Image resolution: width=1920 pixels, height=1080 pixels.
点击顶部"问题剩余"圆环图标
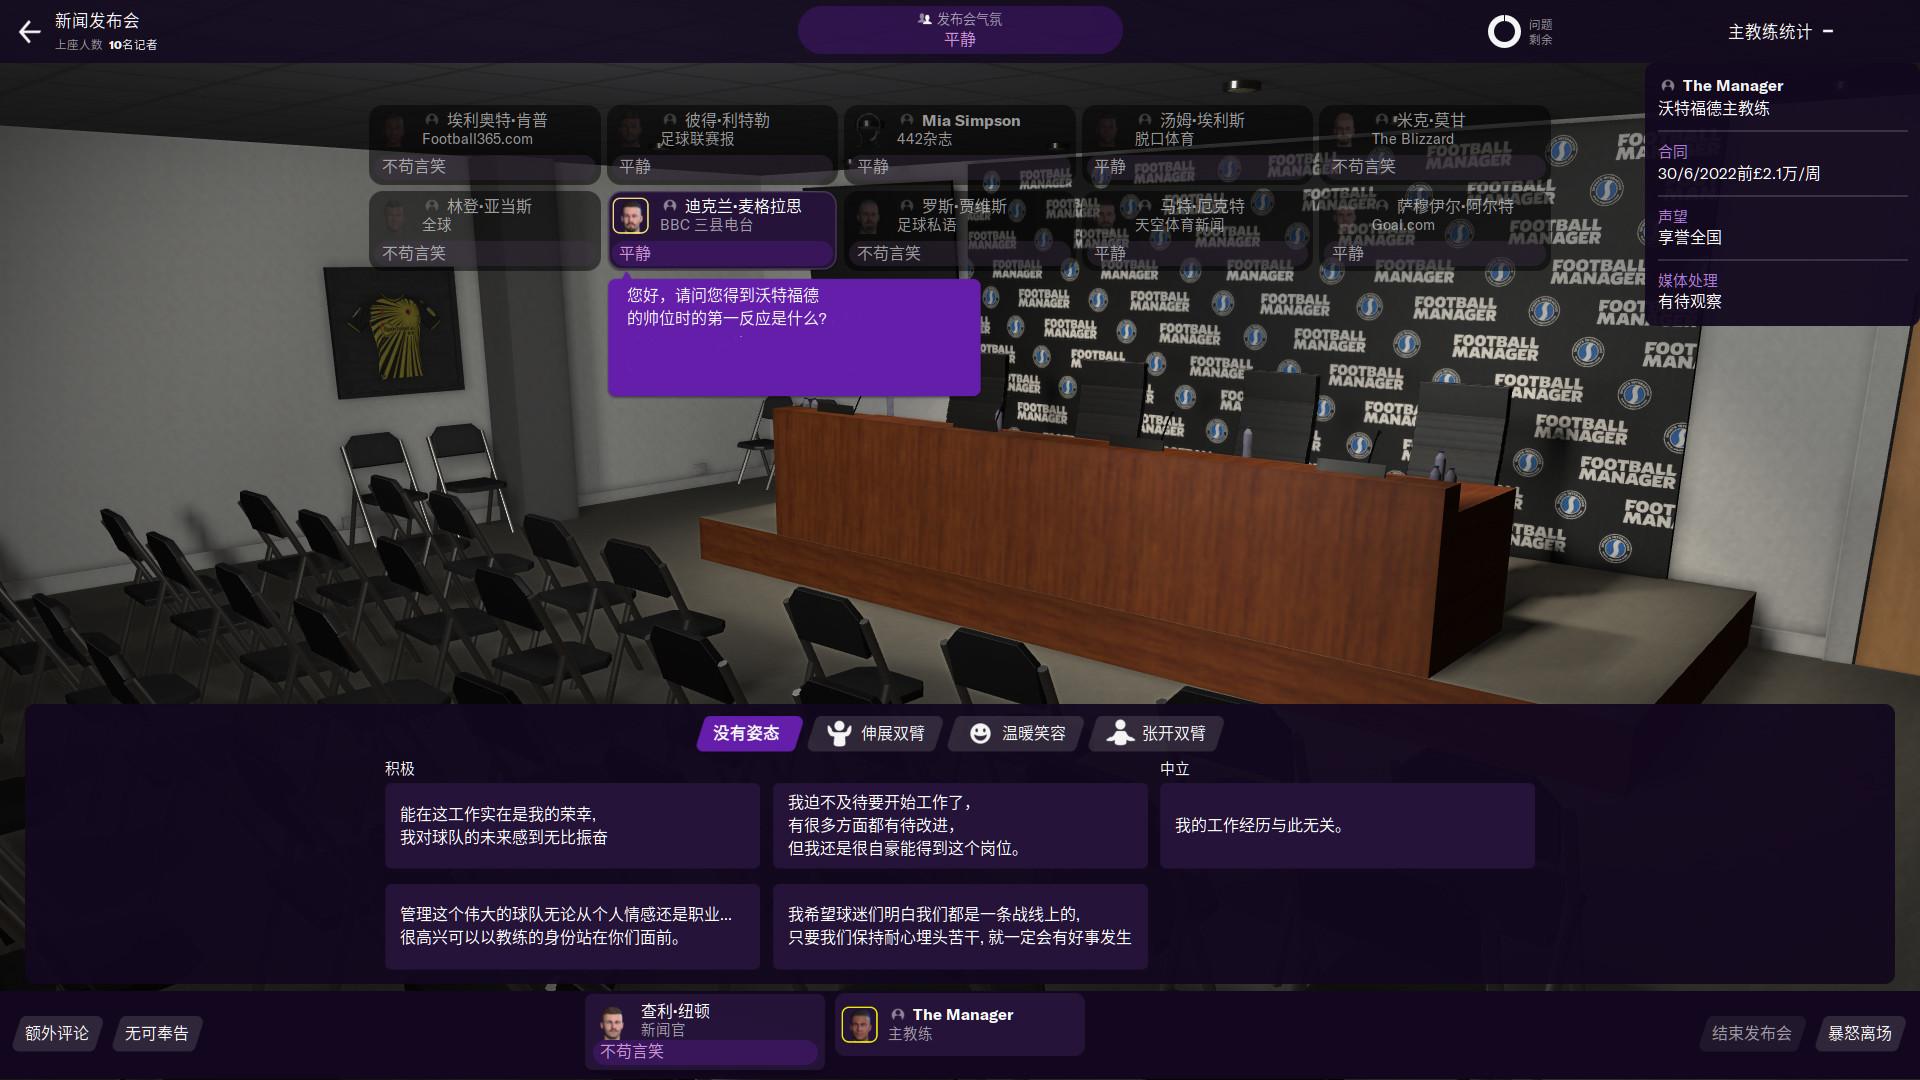[1502, 31]
